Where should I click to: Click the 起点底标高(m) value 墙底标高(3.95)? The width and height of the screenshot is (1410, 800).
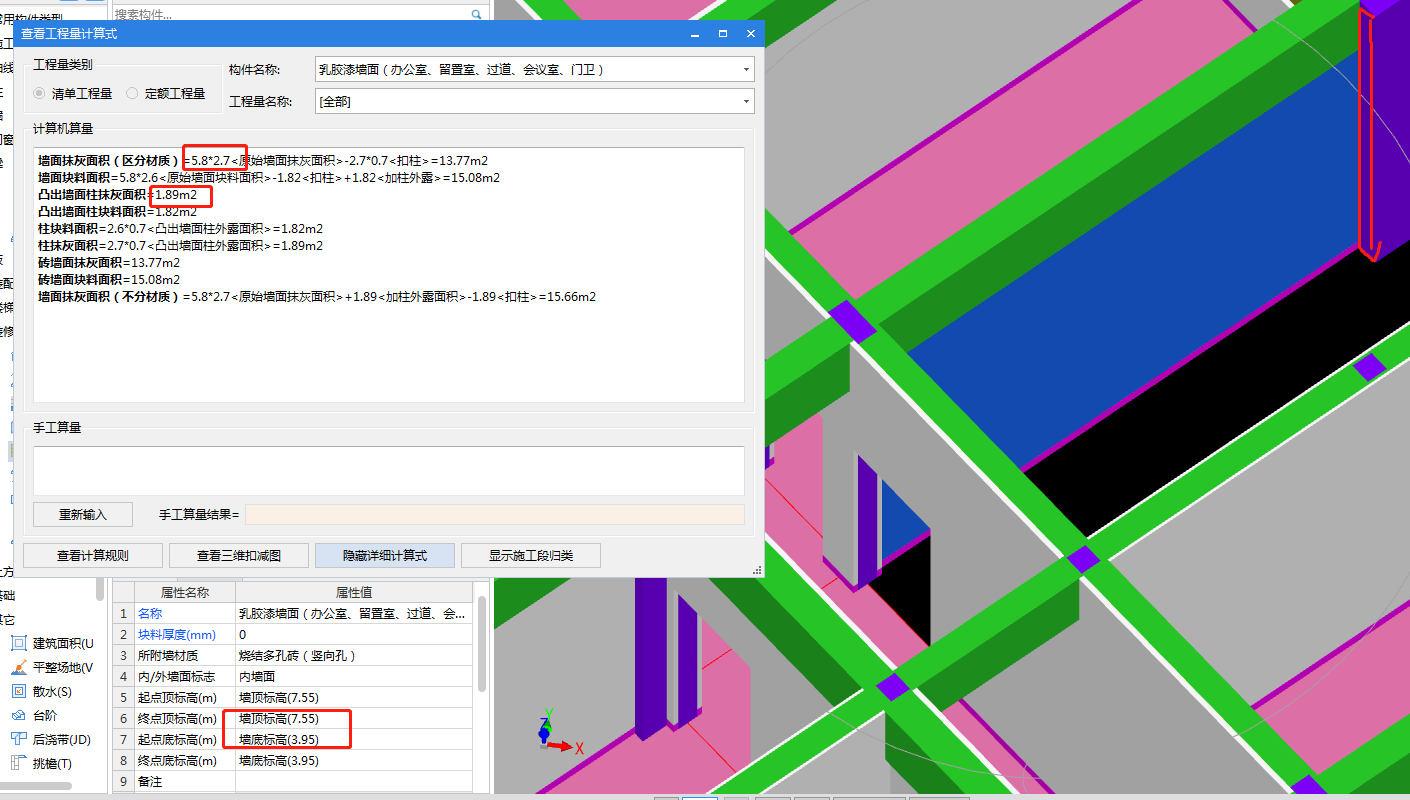tap(354, 739)
